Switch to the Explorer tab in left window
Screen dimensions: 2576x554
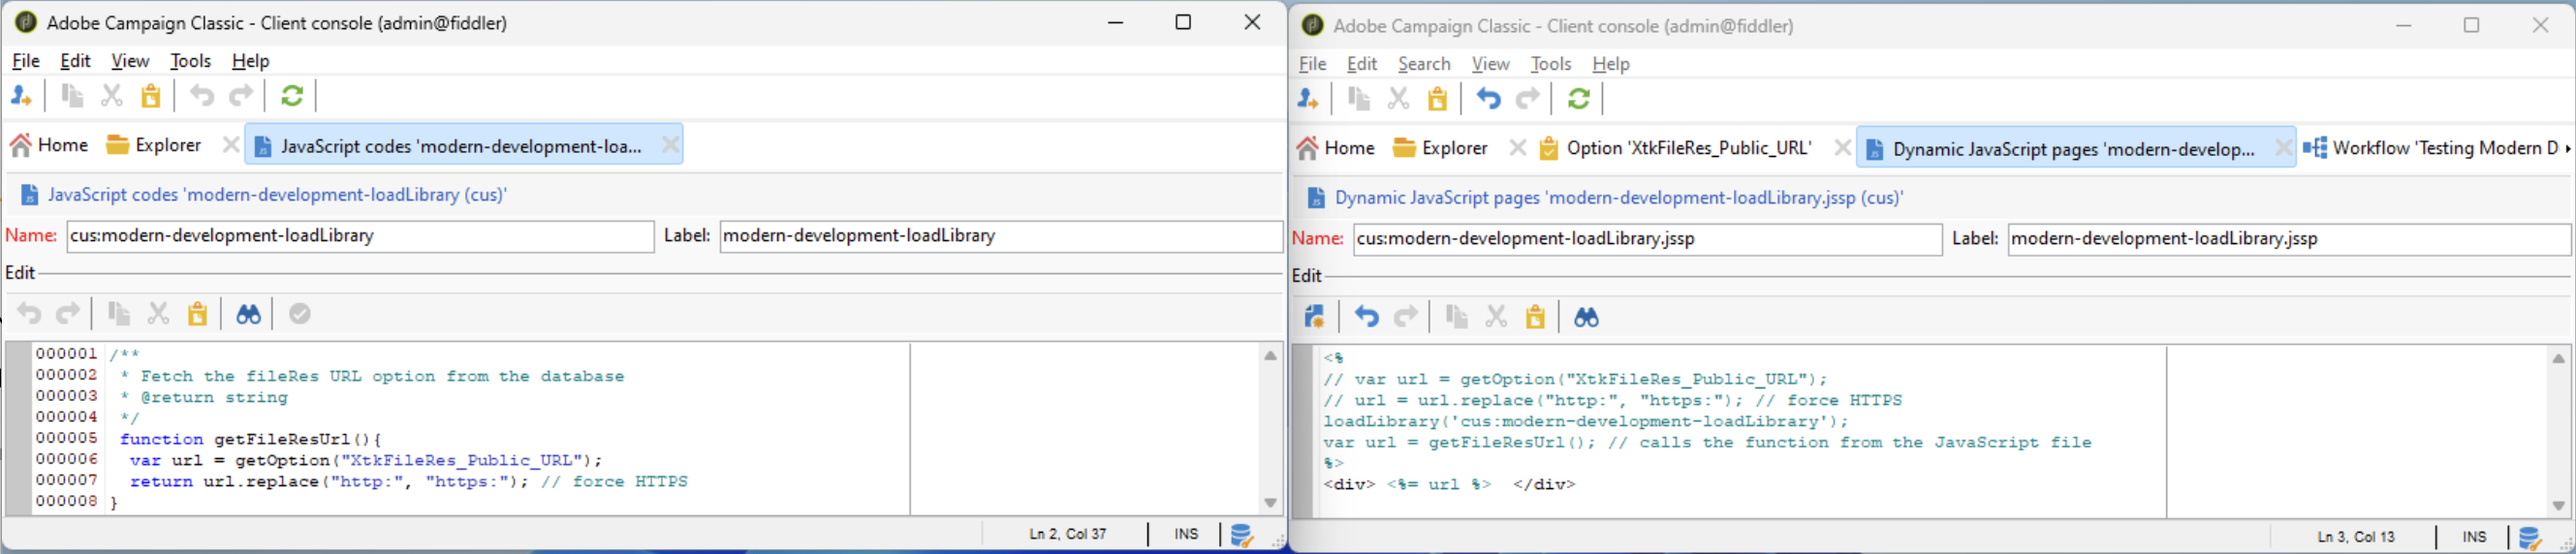[154, 145]
